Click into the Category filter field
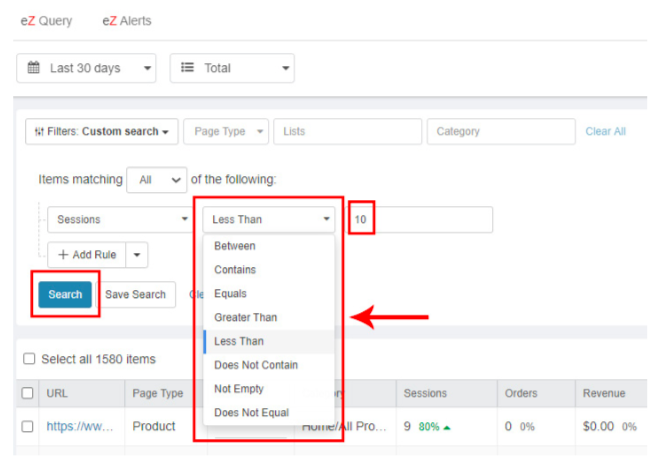Viewport: 671px width, 471px height. pyautogui.click(x=501, y=131)
